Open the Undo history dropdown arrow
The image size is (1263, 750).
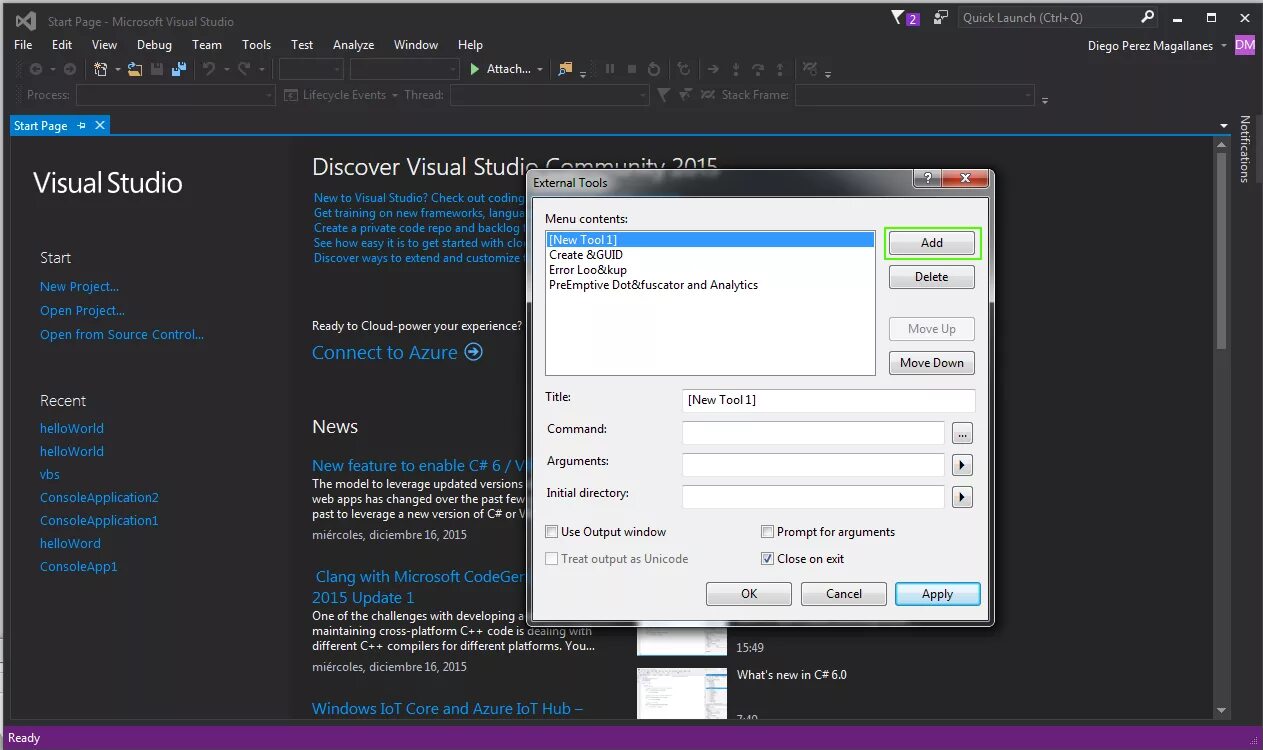click(226, 69)
